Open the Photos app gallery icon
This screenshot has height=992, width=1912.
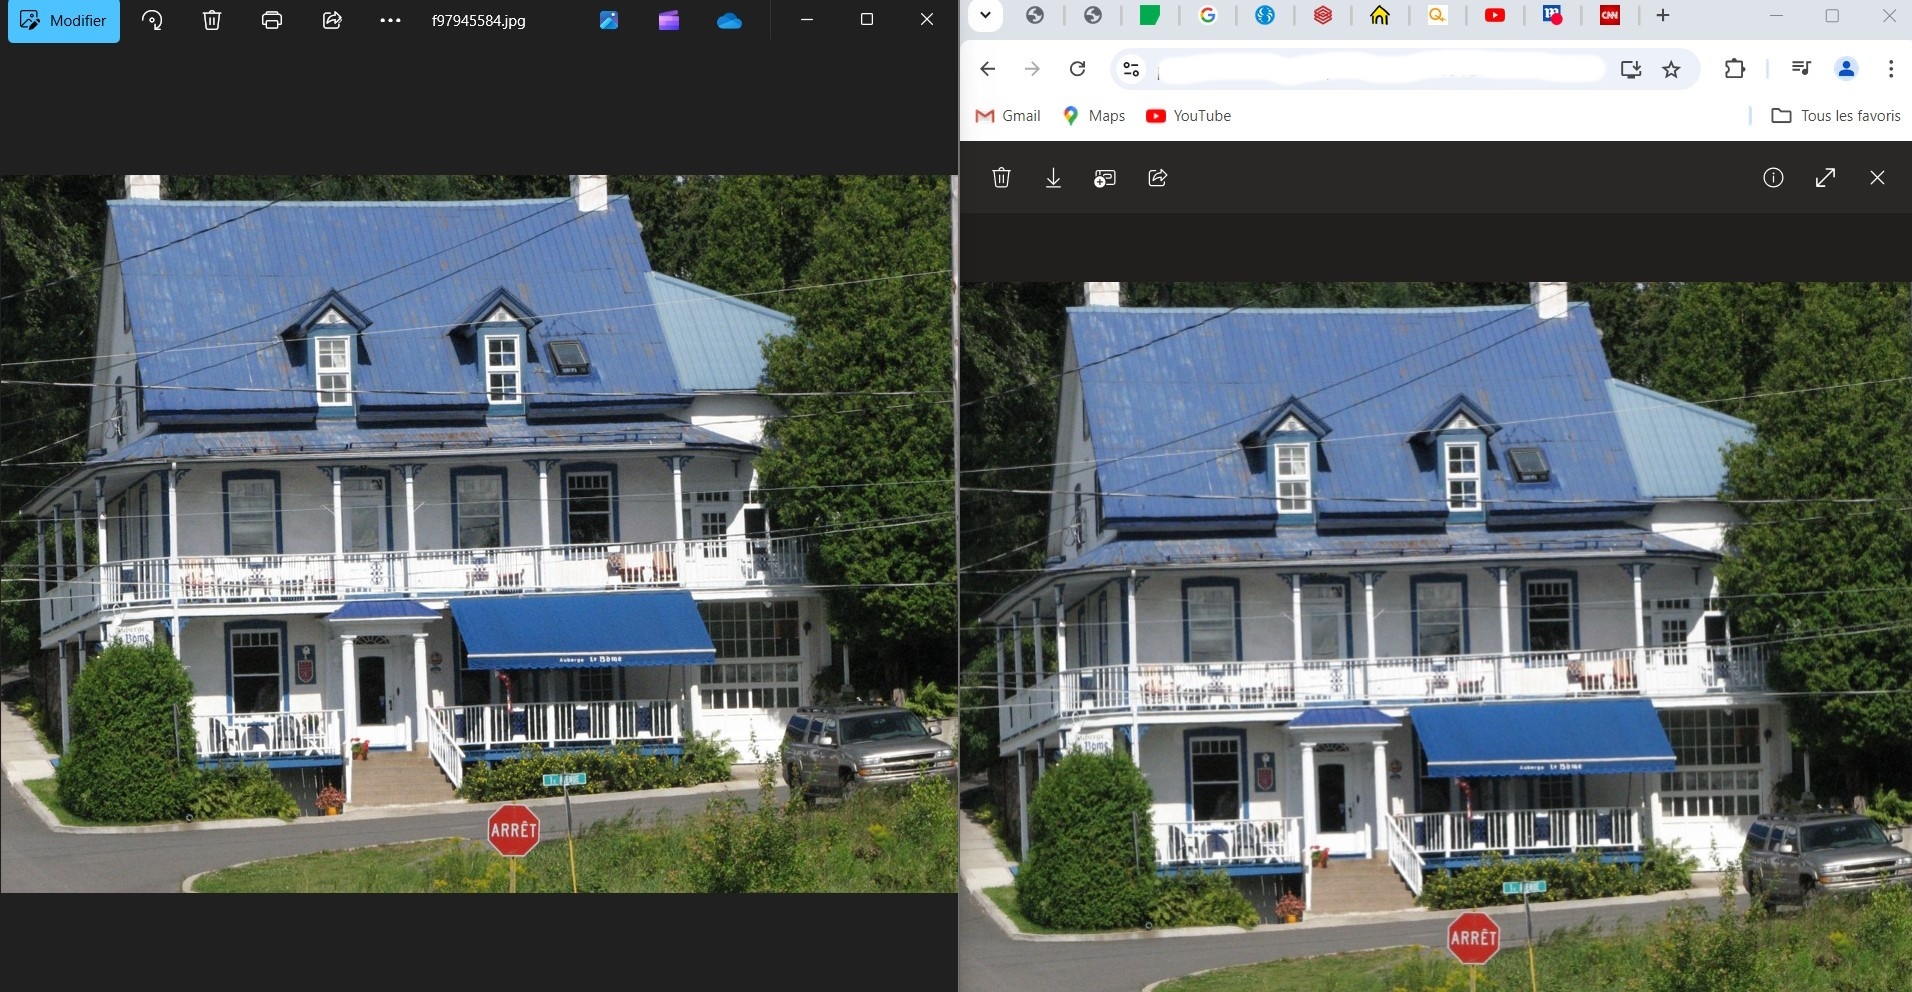[x=609, y=20]
